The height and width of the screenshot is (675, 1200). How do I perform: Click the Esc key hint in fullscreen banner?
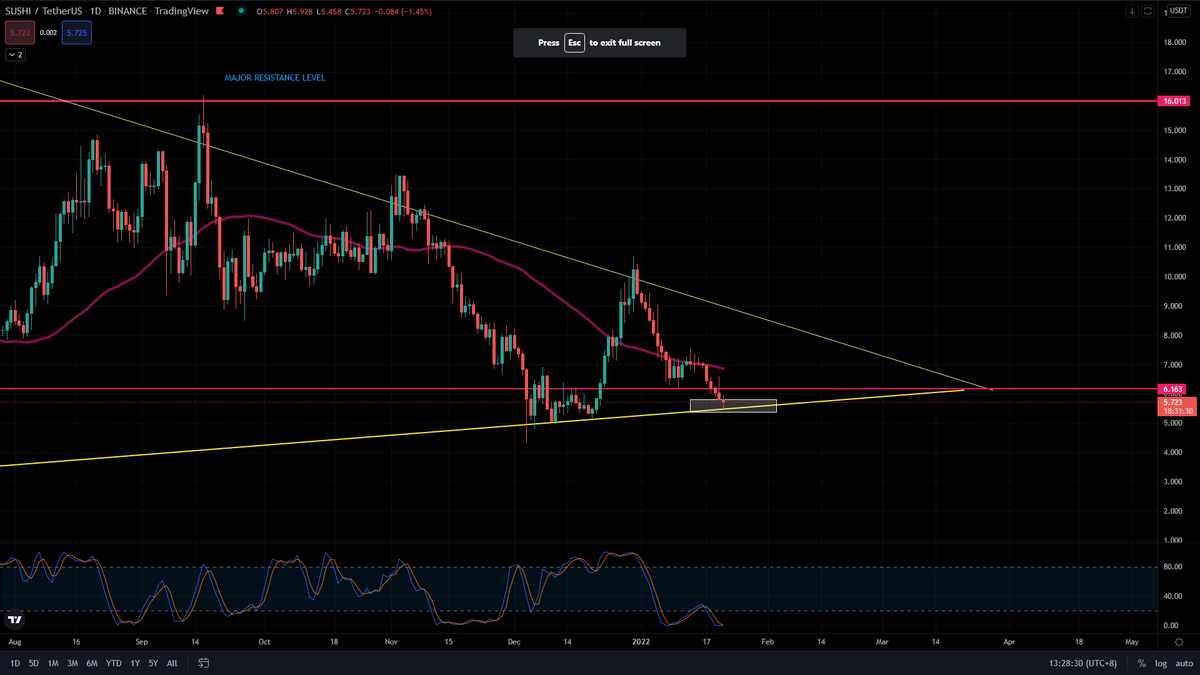pyautogui.click(x=574, y=43)
